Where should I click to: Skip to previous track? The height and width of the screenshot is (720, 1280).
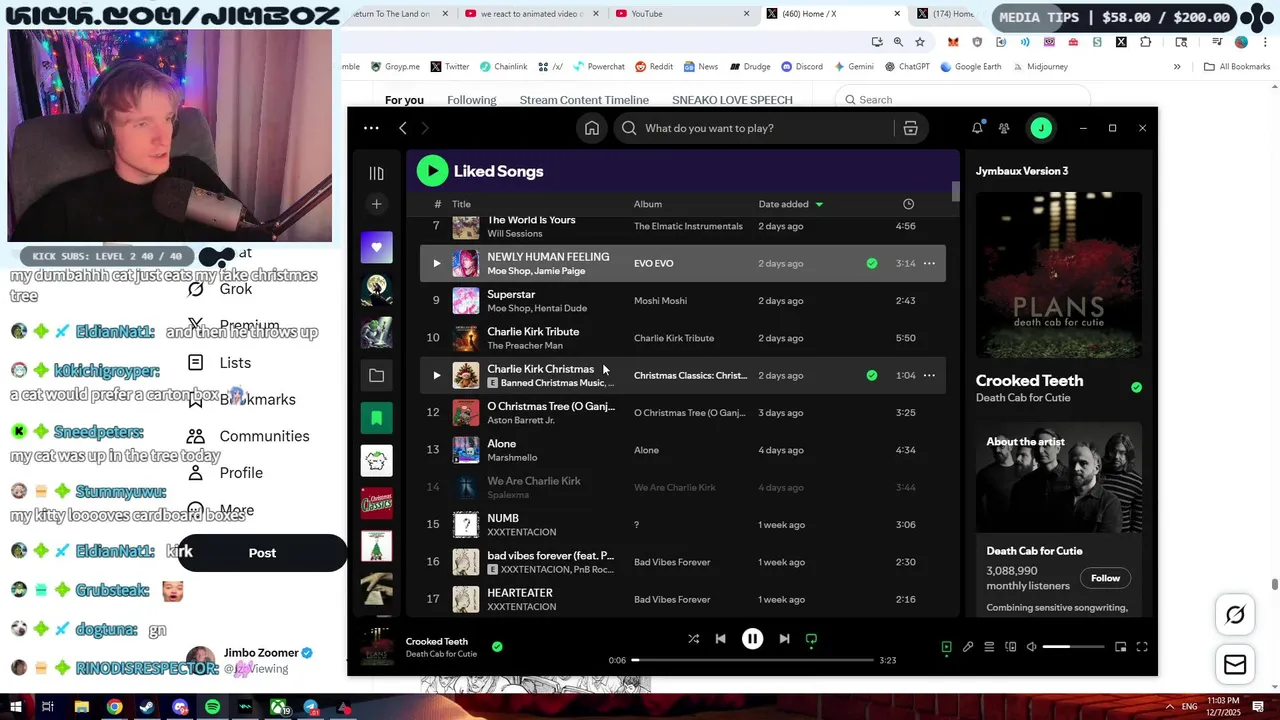pyautogui.click(x=720, y=639)
